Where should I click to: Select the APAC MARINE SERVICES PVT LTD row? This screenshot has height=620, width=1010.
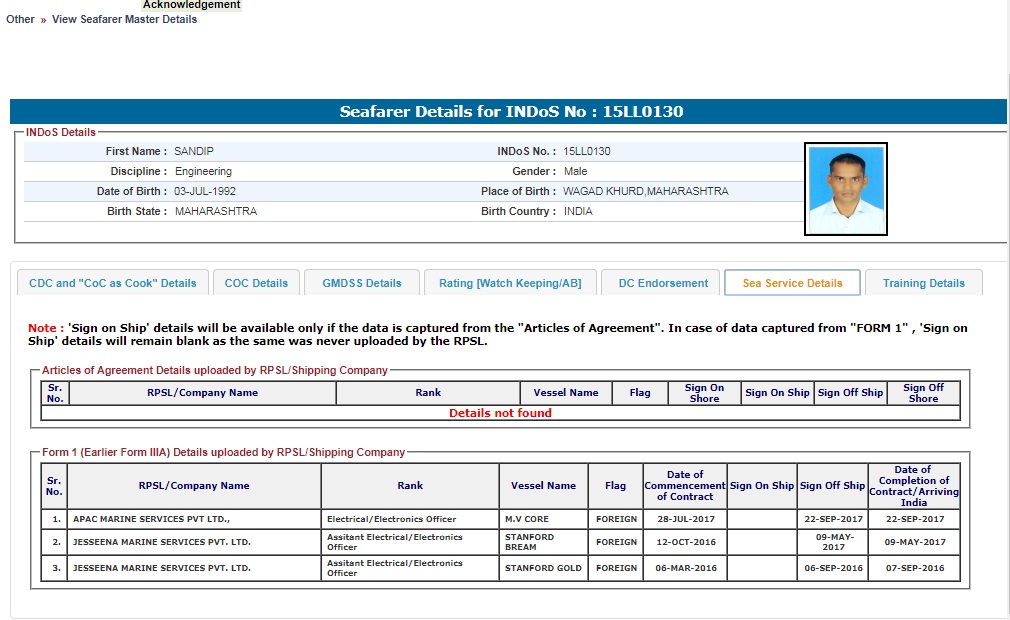coord(151,519)
